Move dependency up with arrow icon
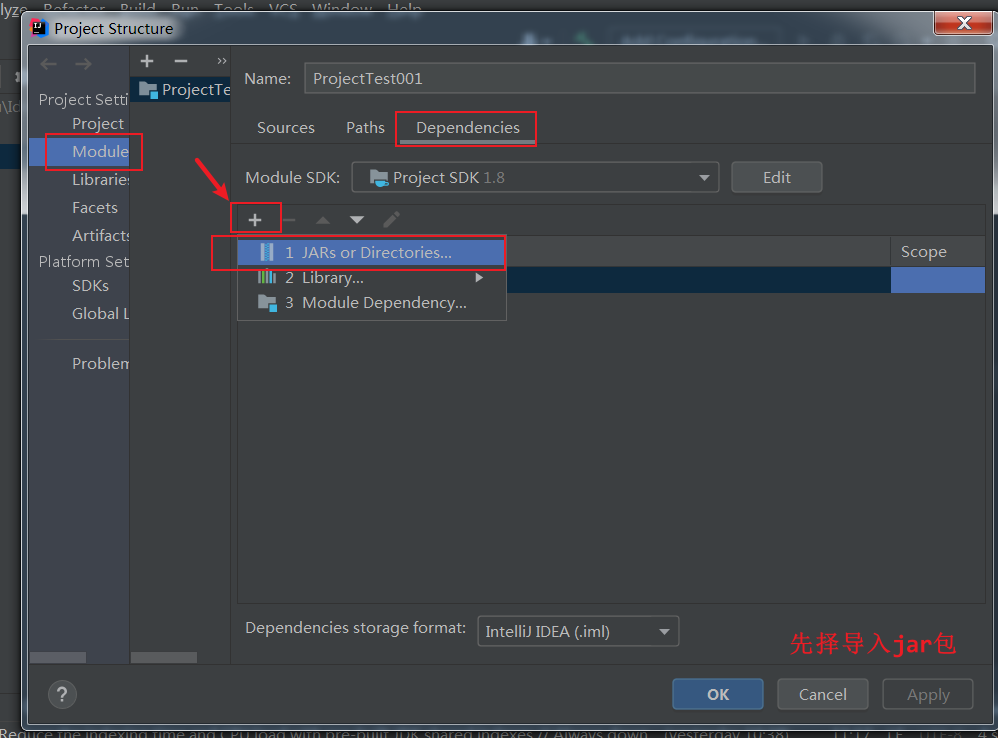 point(323,220)
